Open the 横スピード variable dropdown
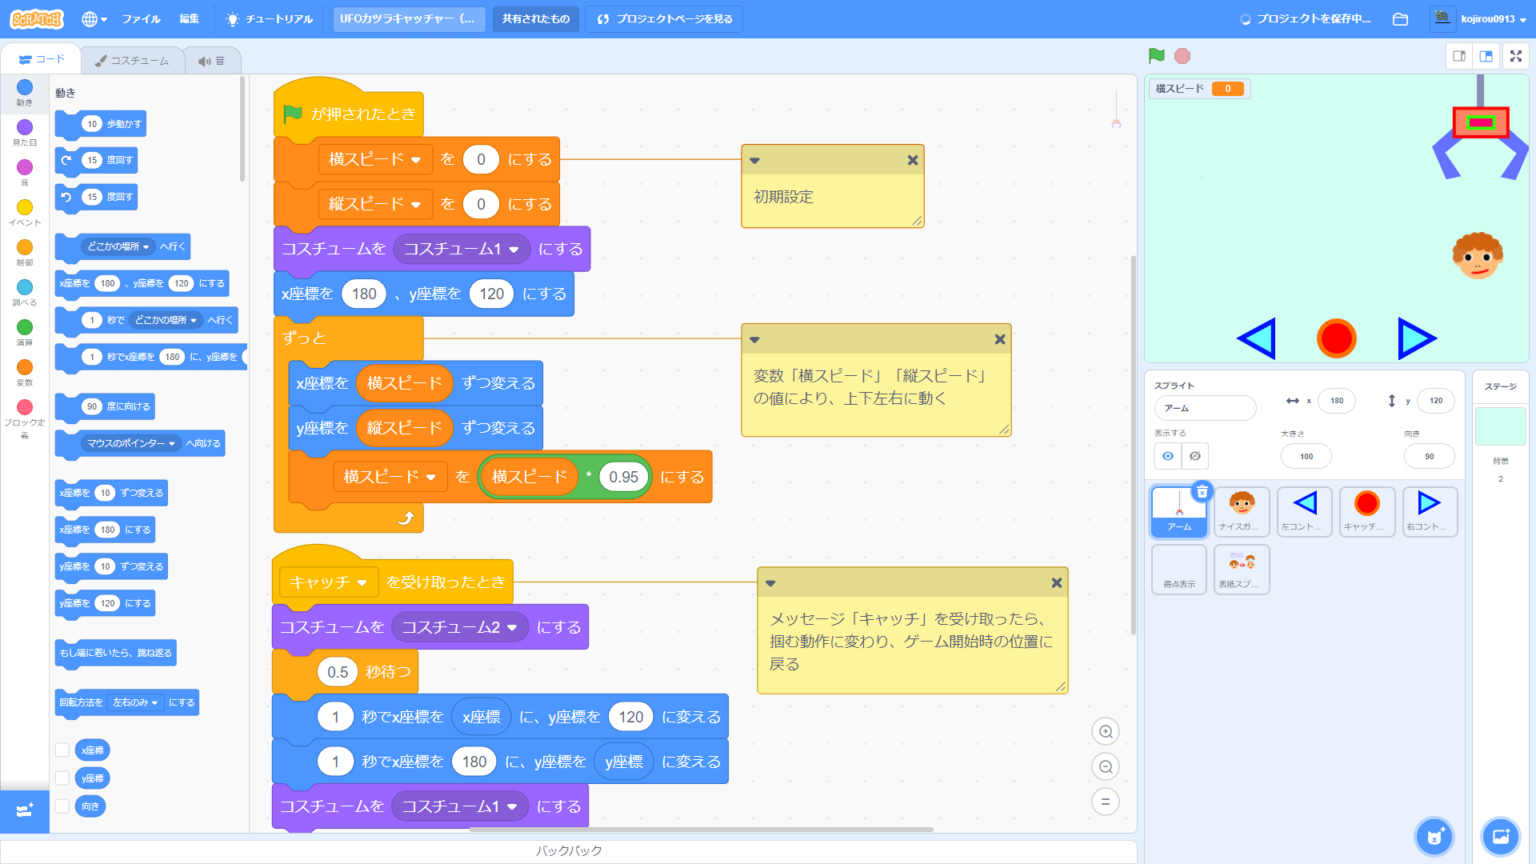The image size is (1536, 864). tap(375, 159)
